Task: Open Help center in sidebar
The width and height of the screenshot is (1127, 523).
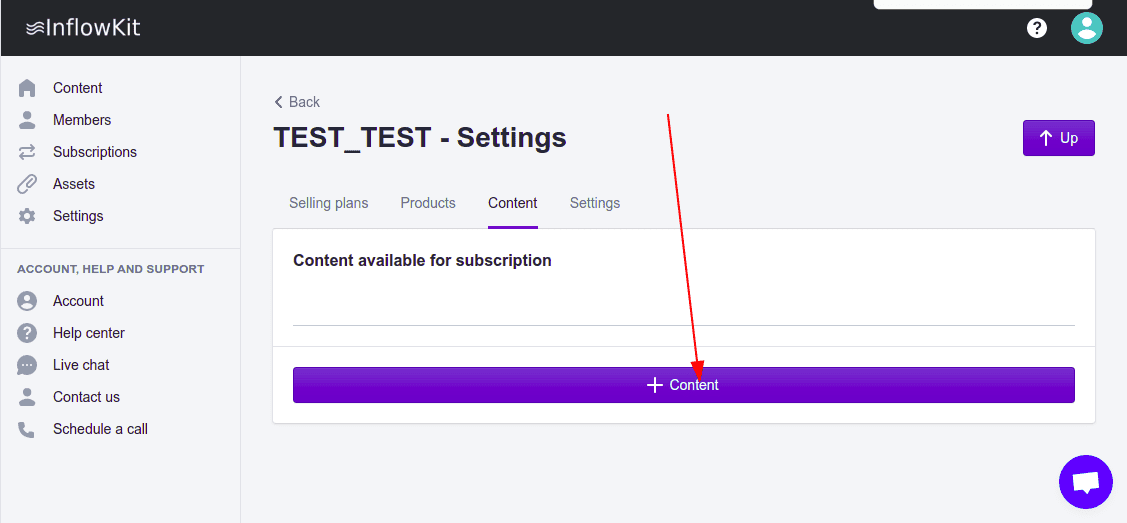Action: [88, 333]
